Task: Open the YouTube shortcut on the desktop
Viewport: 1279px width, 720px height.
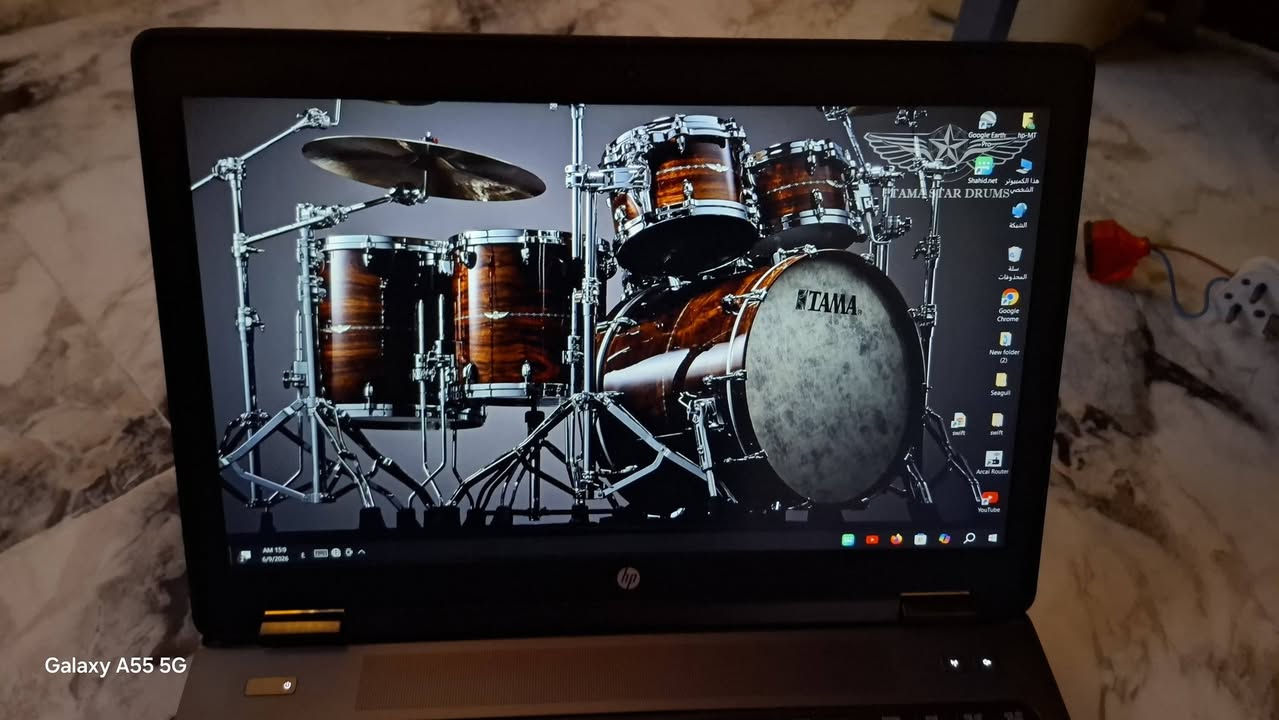Action: [988, 501]
